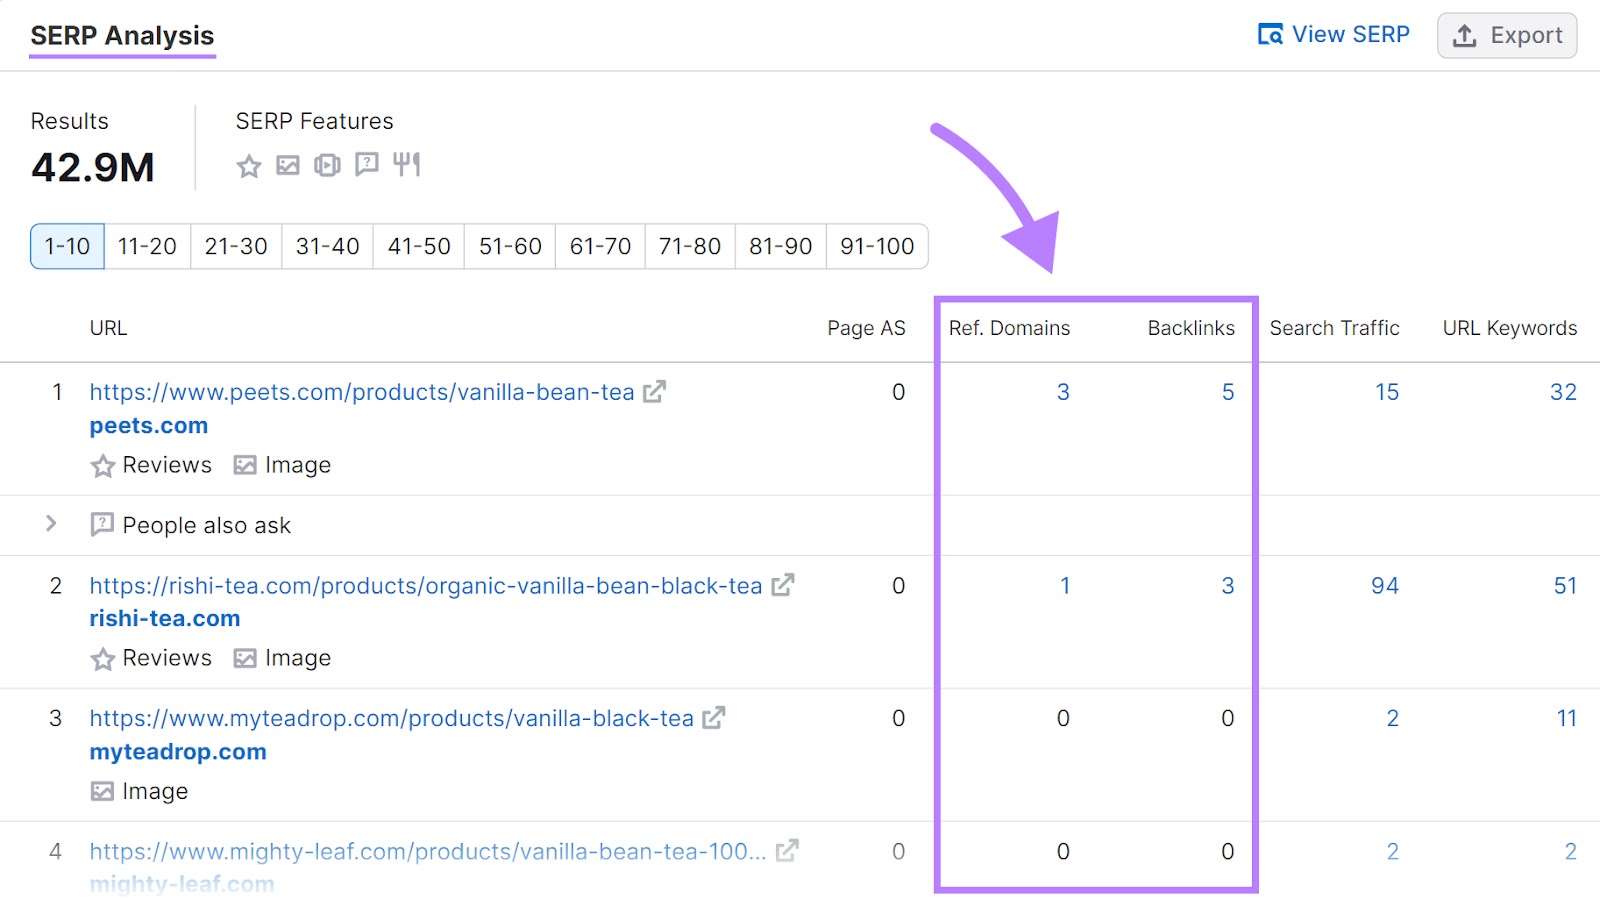The image size is (1600, 913).
Task: Select the 11-20 results page tab
Action: tap(147, 246)
